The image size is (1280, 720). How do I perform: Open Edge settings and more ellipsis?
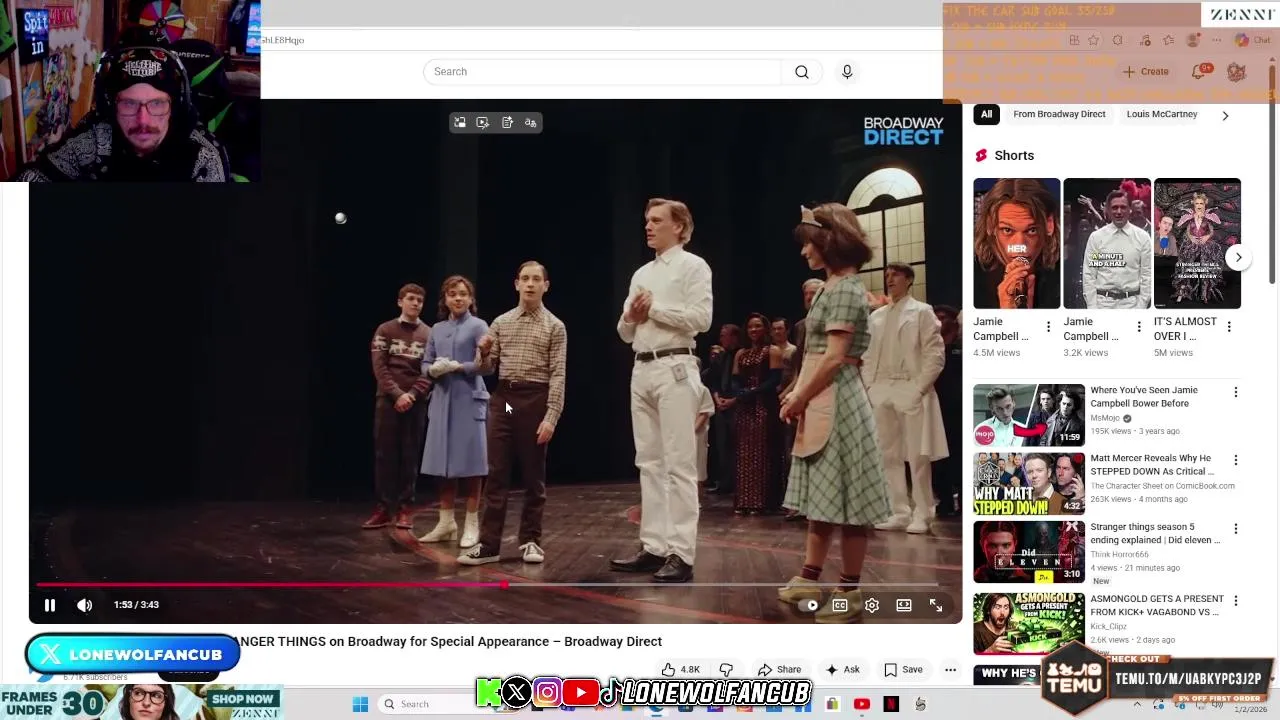click(1217, 40)
